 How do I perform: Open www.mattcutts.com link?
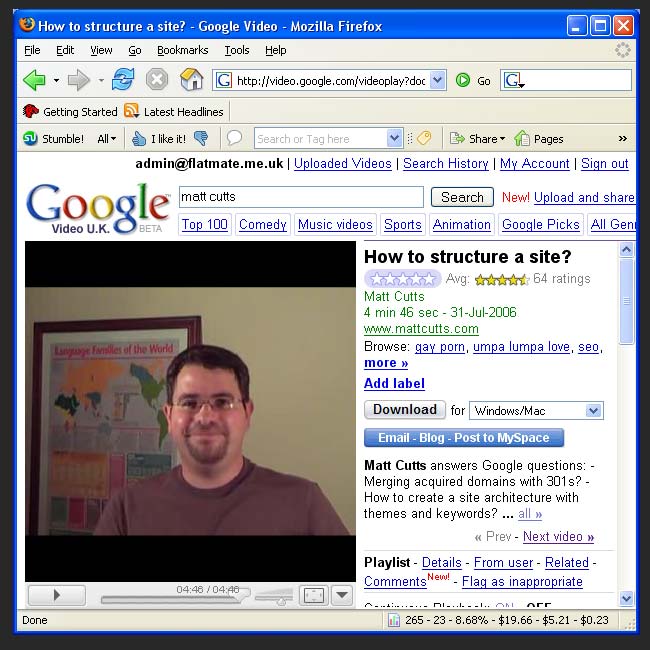pyautogui.click(x=421, y=329)
